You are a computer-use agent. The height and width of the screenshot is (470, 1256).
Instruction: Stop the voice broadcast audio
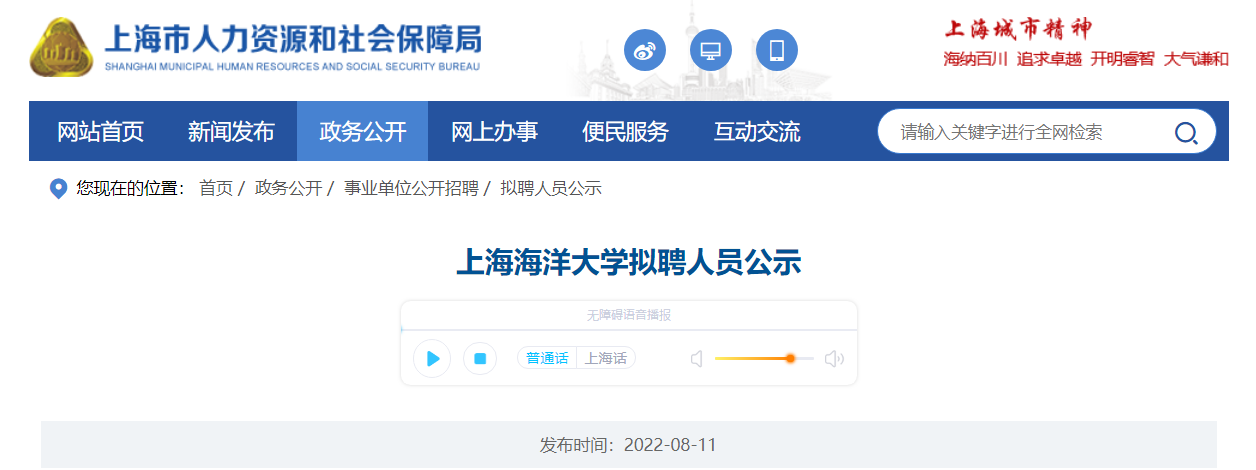coord(480,358)
